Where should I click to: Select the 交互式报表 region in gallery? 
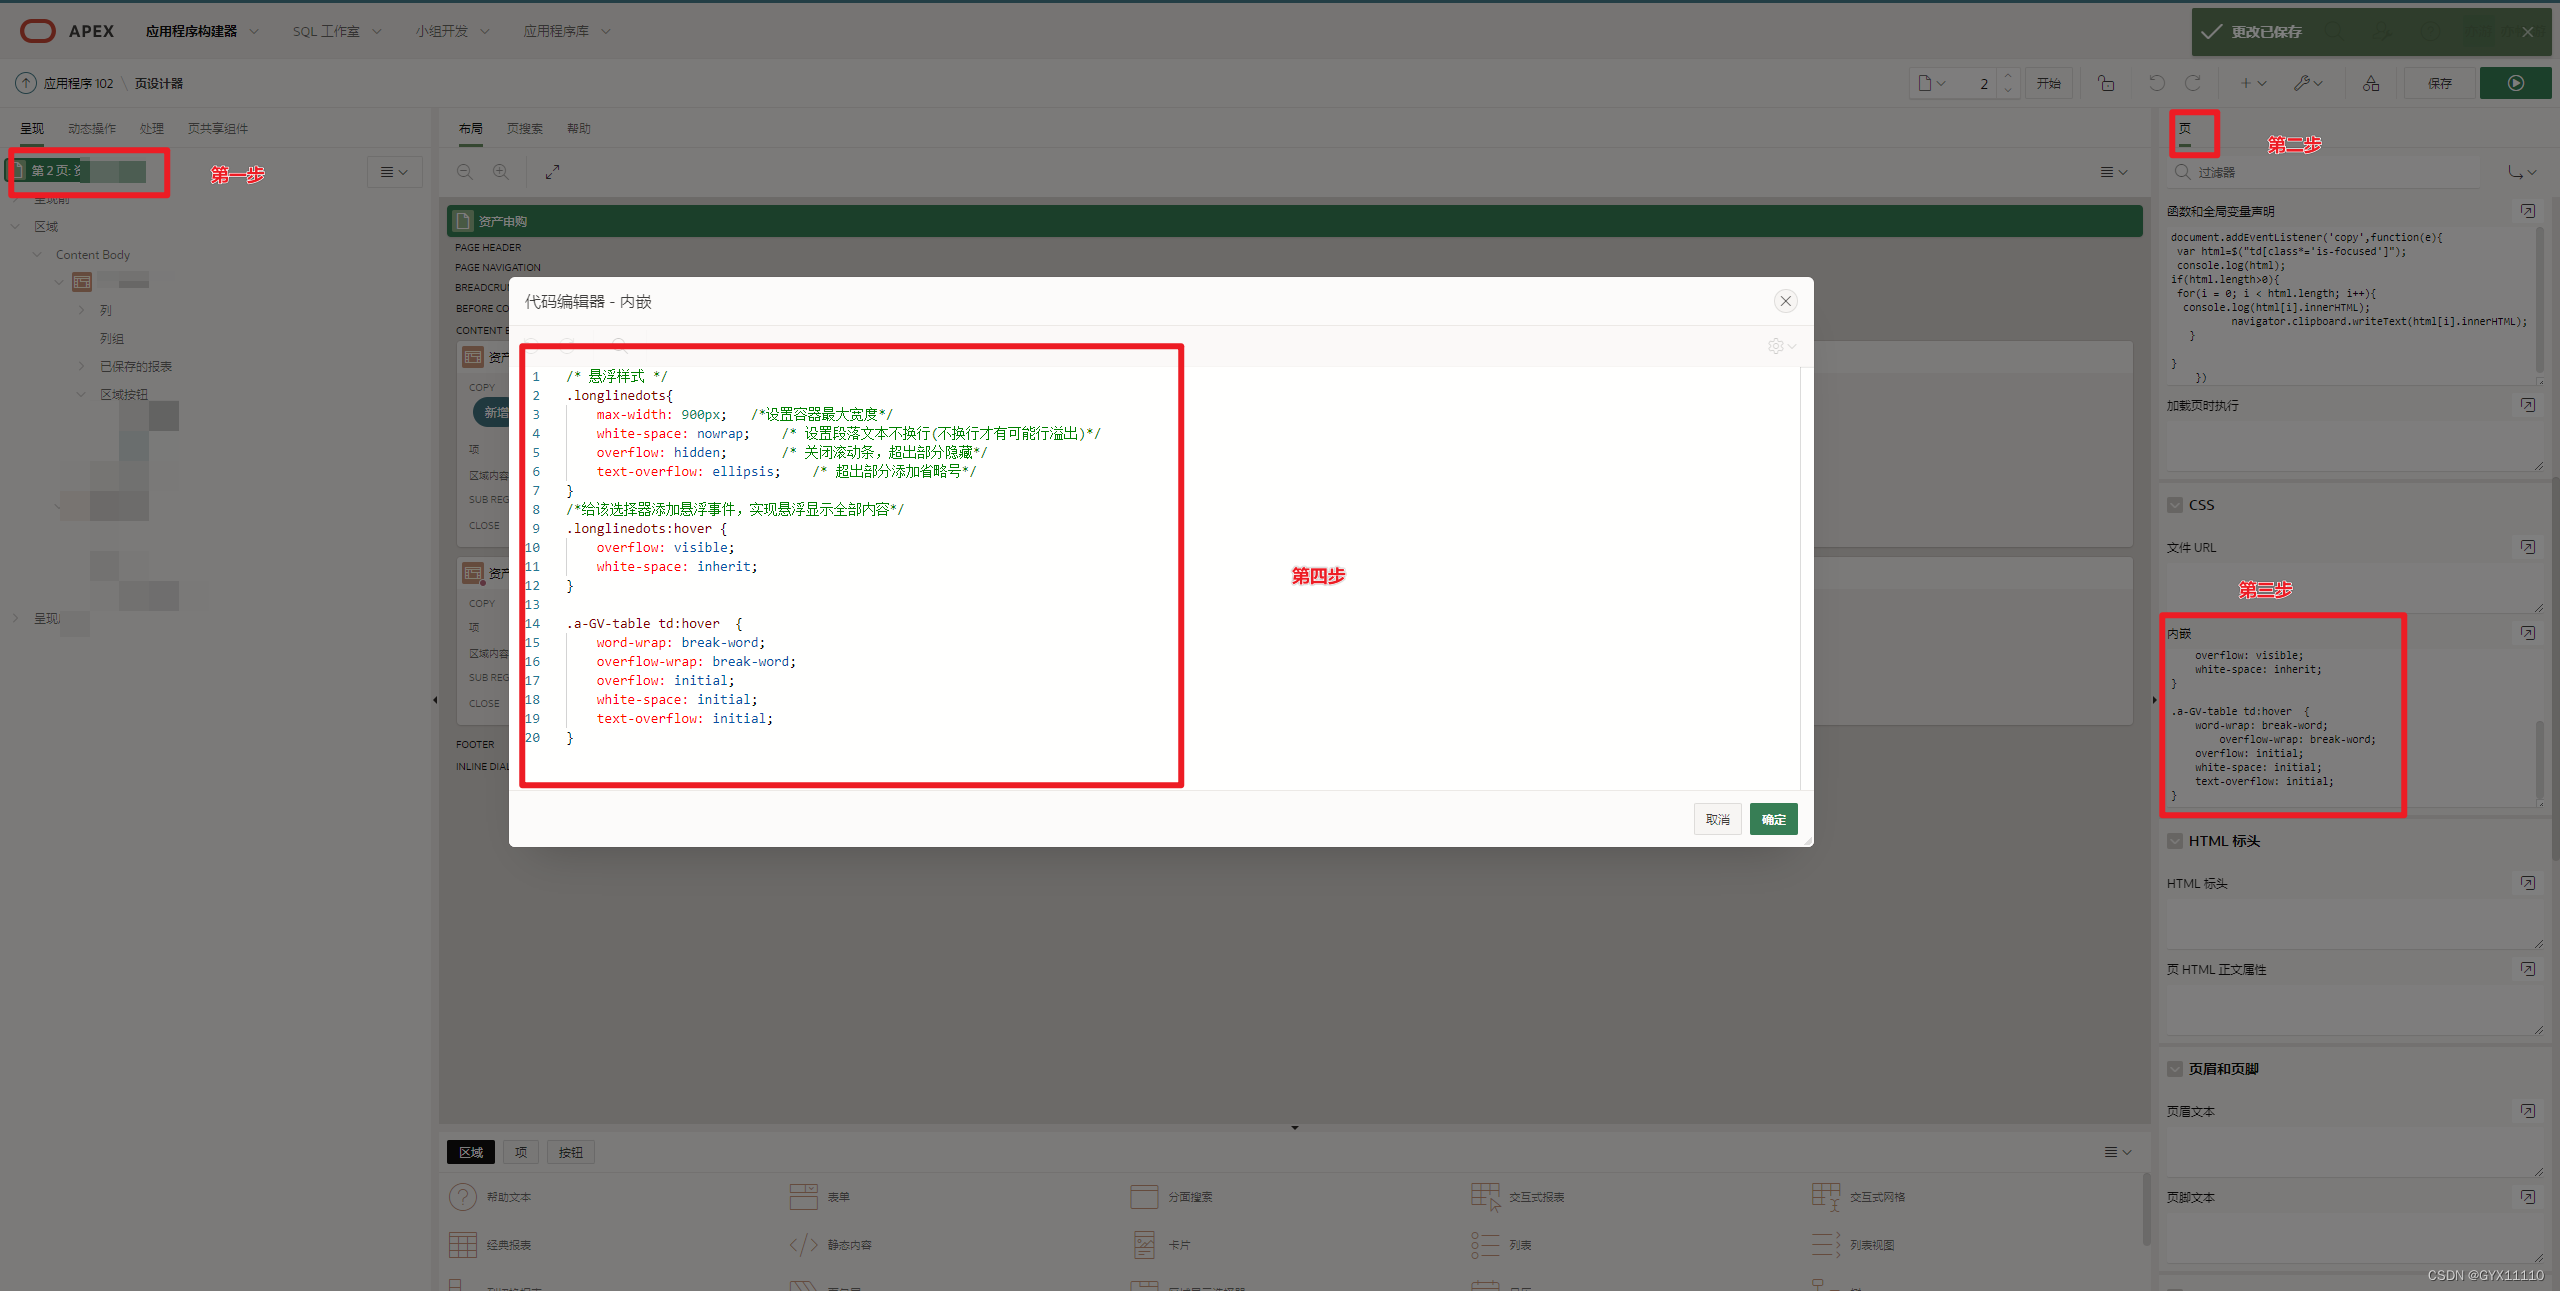pyautogui.click(x=1518, y=1197)
